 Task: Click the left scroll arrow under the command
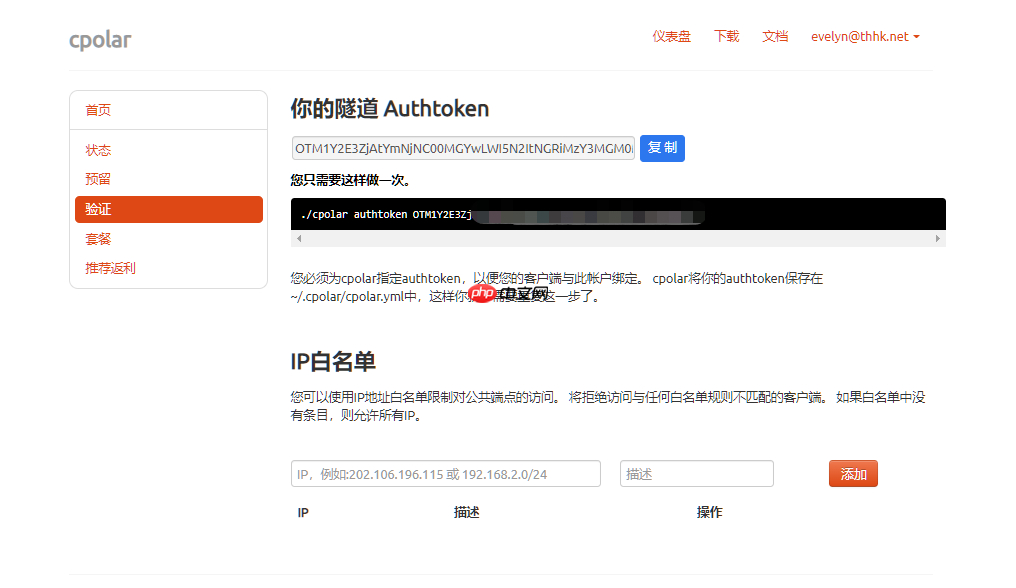coord(296,238)
